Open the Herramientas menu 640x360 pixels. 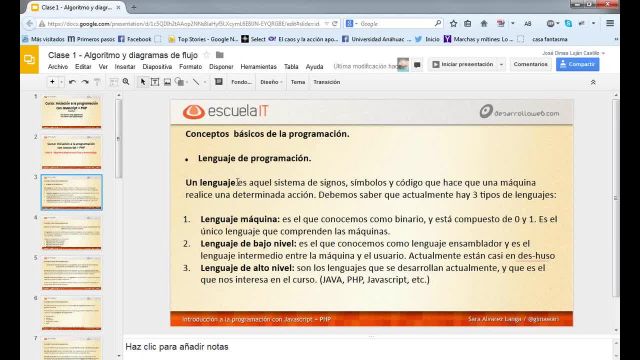coord(258,67)
